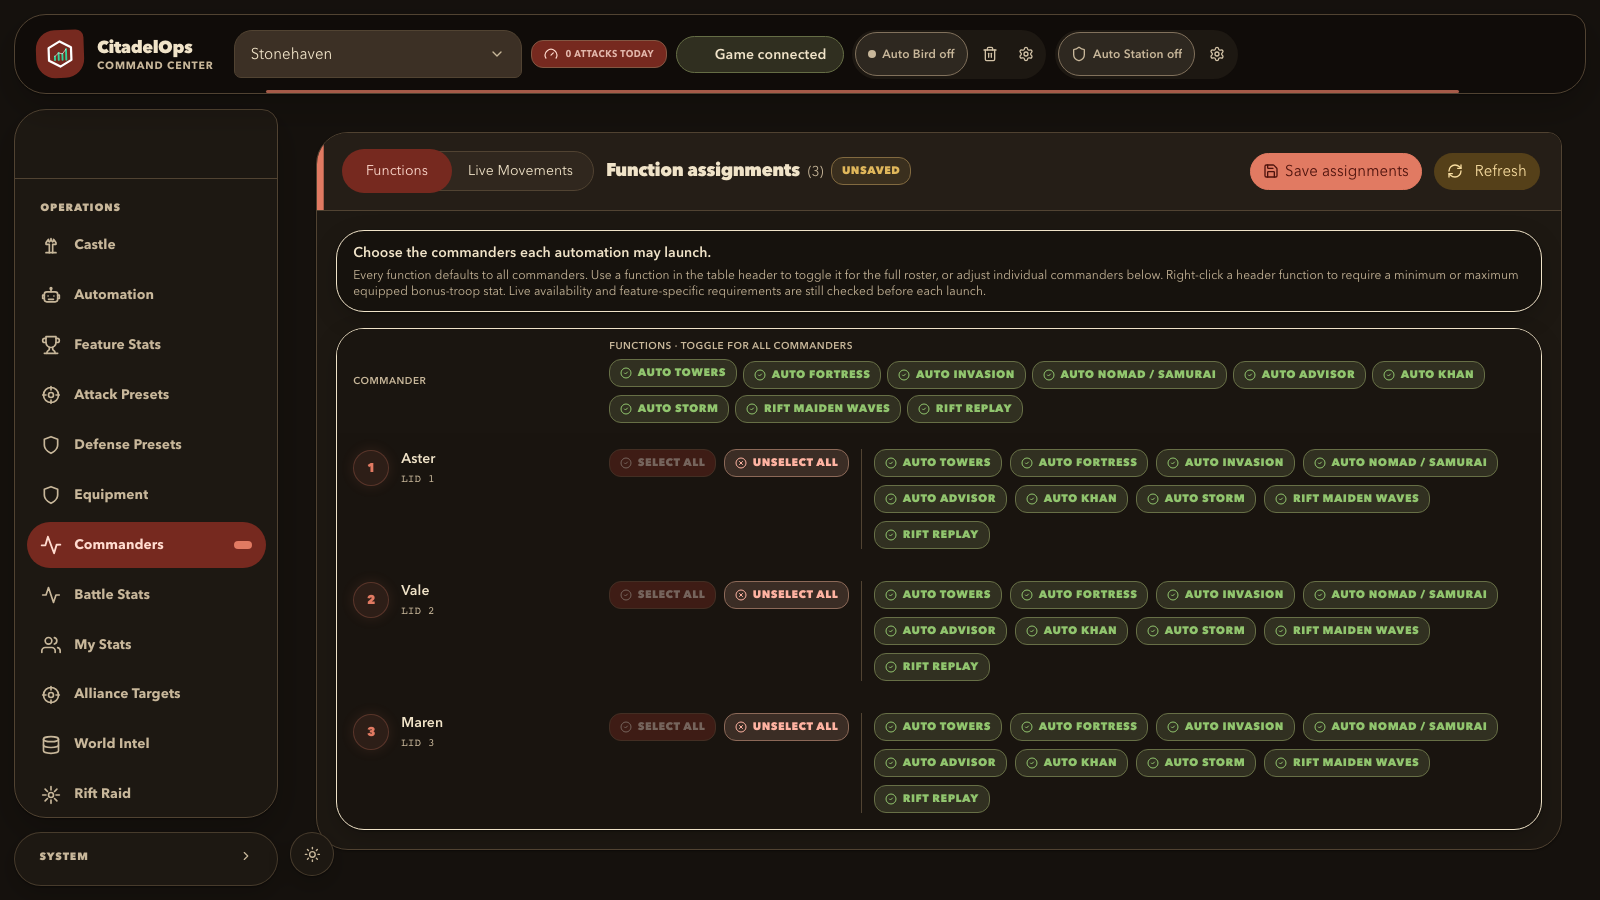Open World Intel database item
Screen dimensions: 1600x900
click(x=146, y=744)
